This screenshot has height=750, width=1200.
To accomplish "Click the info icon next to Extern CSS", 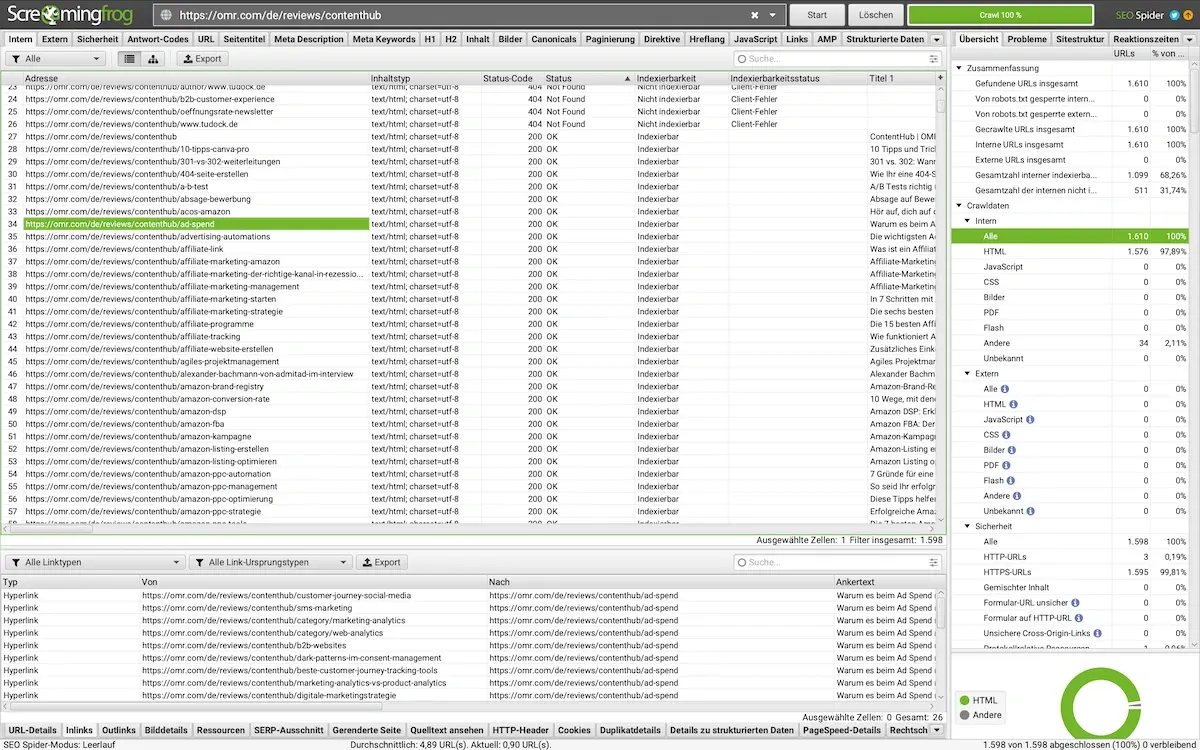I will [x=1008, y=435].
